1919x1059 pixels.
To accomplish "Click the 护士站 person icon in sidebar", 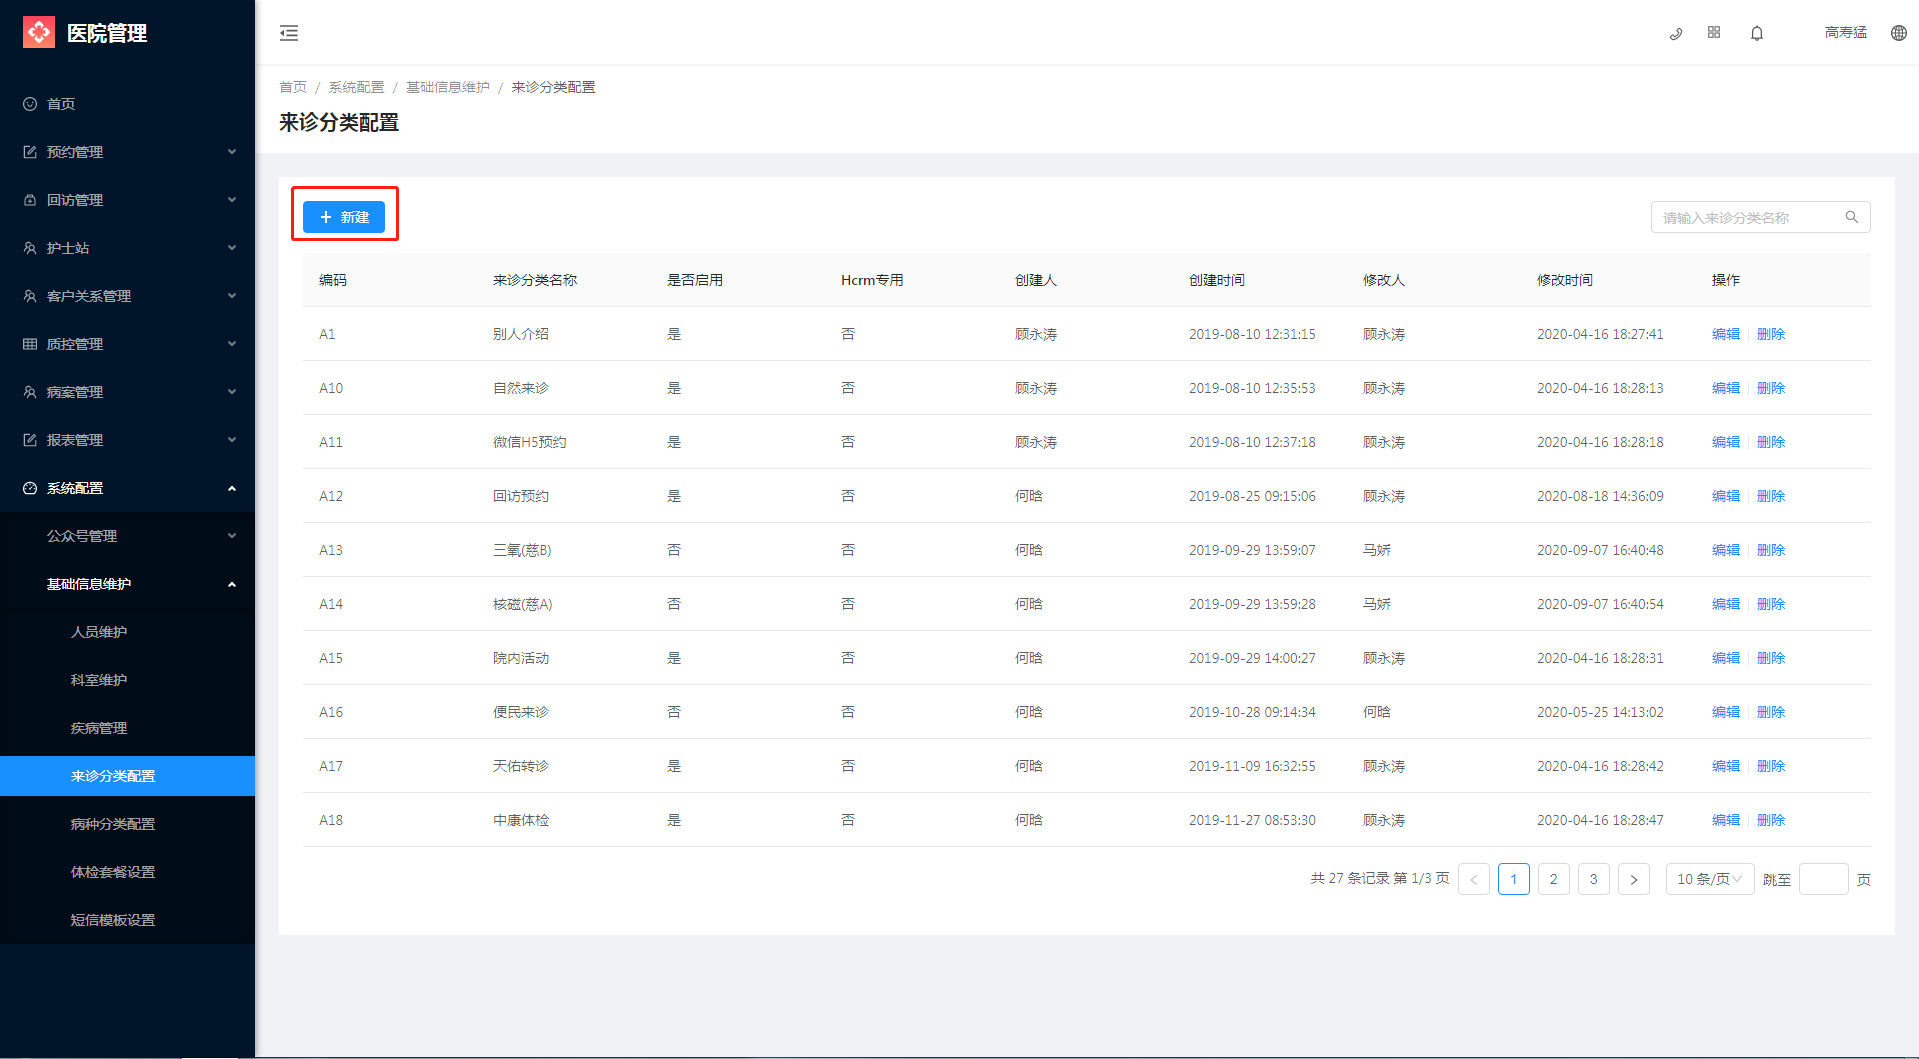I will coord(30,248).
